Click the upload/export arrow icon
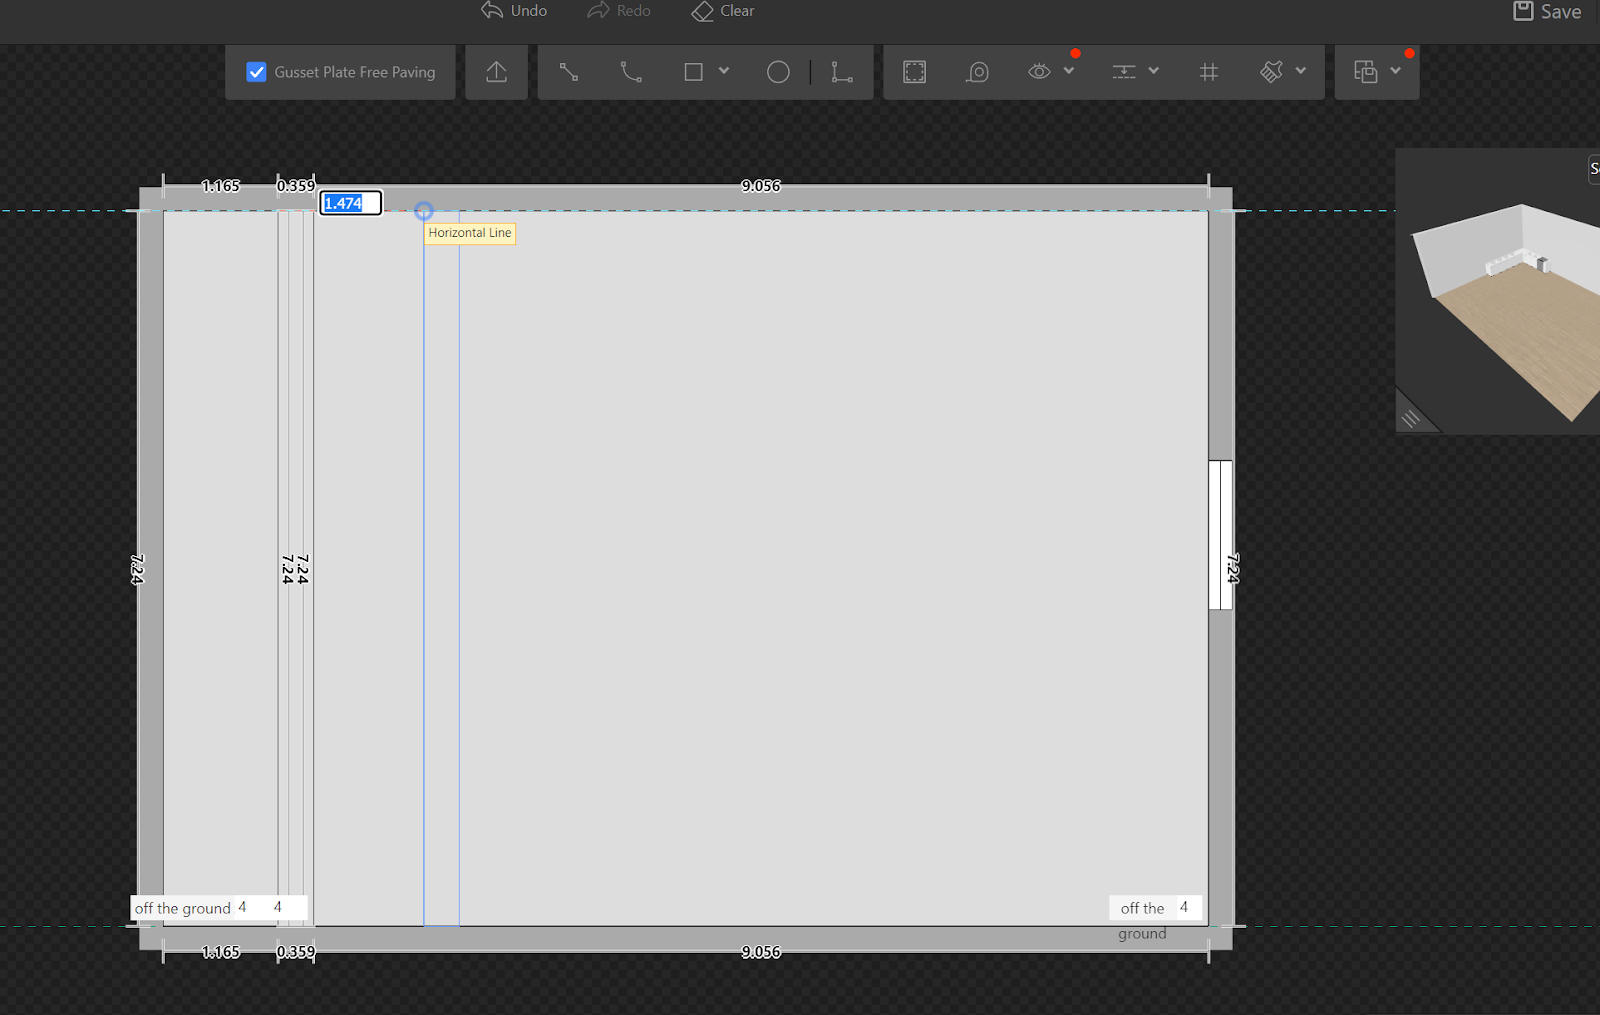 click(496, 72)
